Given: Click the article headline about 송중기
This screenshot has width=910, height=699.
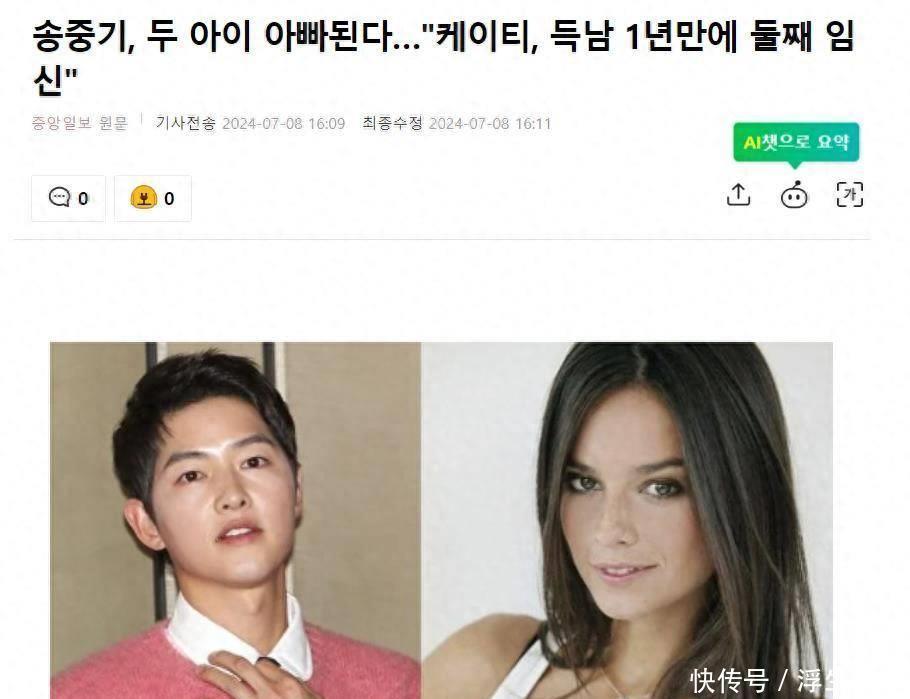Looking at the screenshot, I should (443, 57).
